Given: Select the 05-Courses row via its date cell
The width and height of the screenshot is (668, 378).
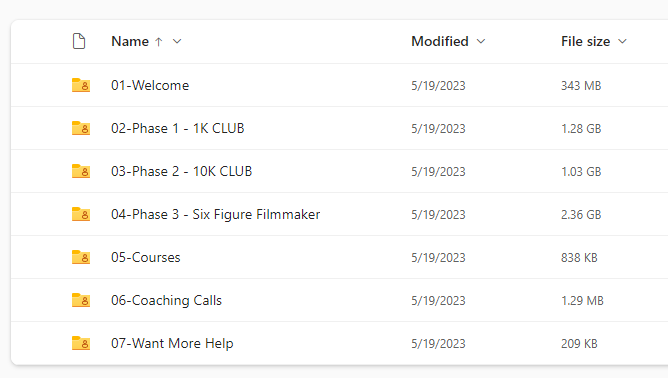Looking at the screenshot, I should coord(438,258).
